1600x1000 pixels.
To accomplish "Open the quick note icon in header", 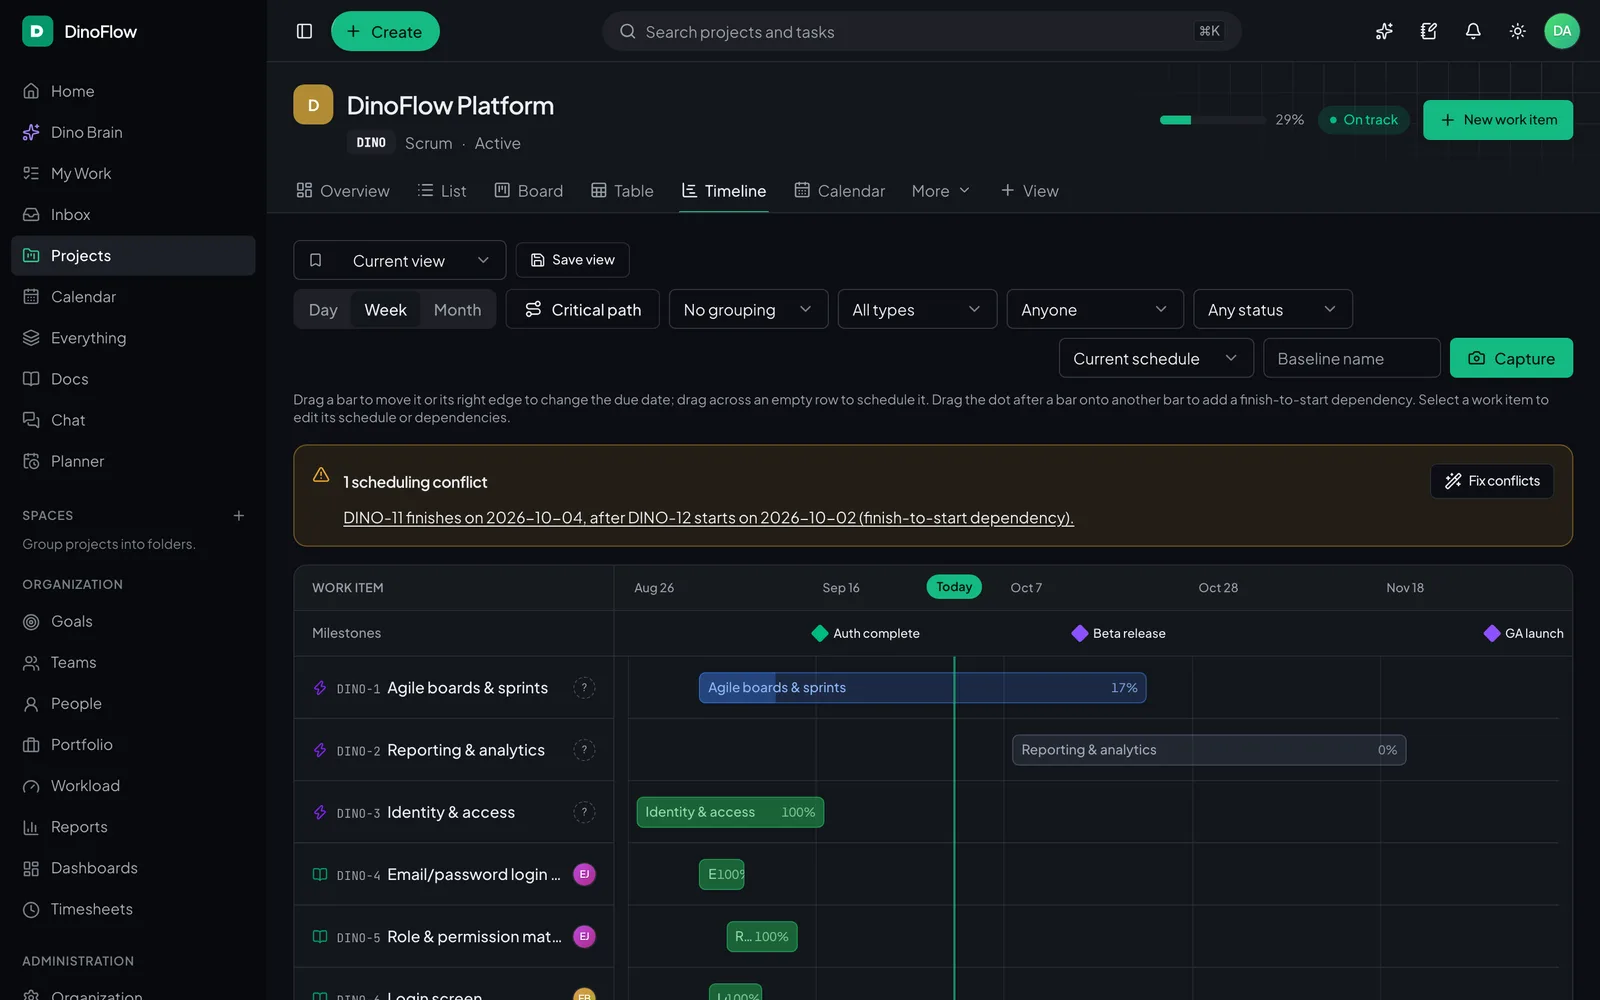I will (x=1429, y=31).
